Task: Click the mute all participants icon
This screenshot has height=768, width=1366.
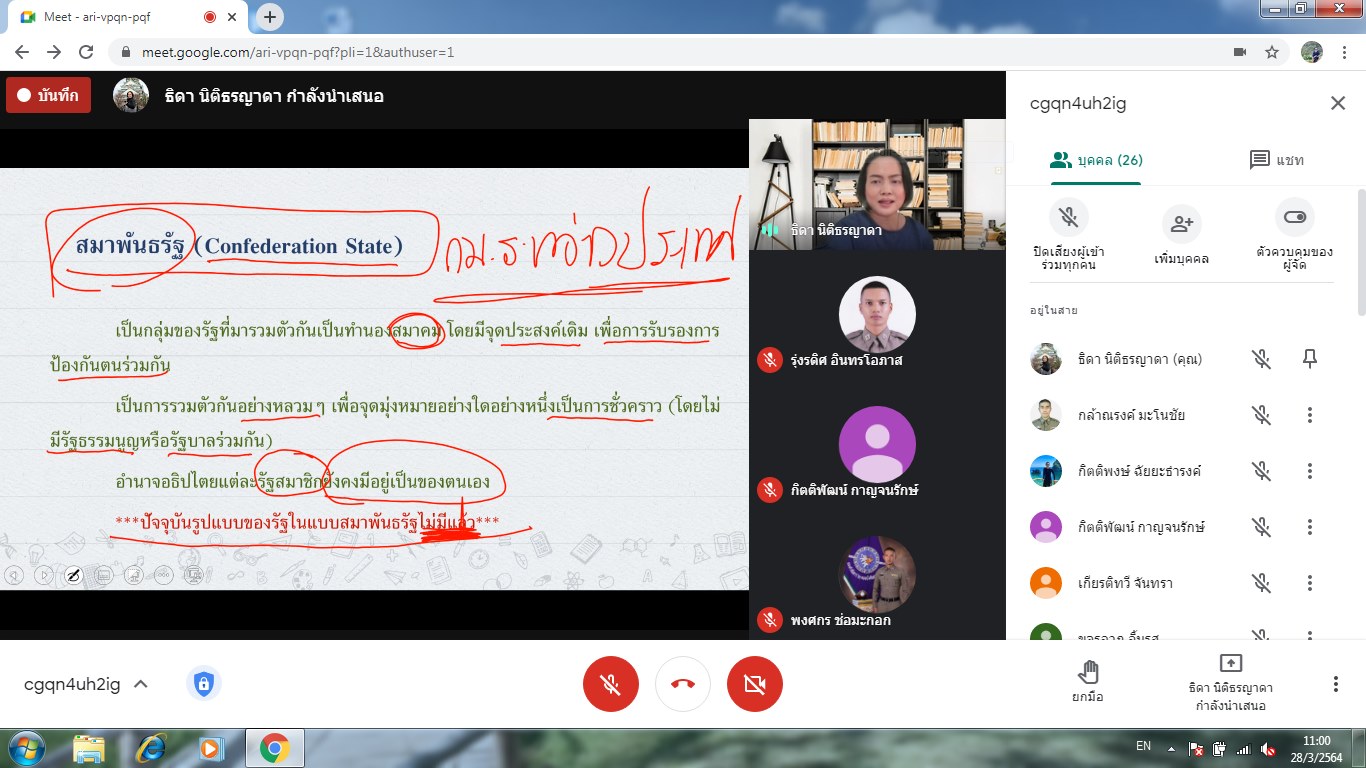Action: [1068, 218]
